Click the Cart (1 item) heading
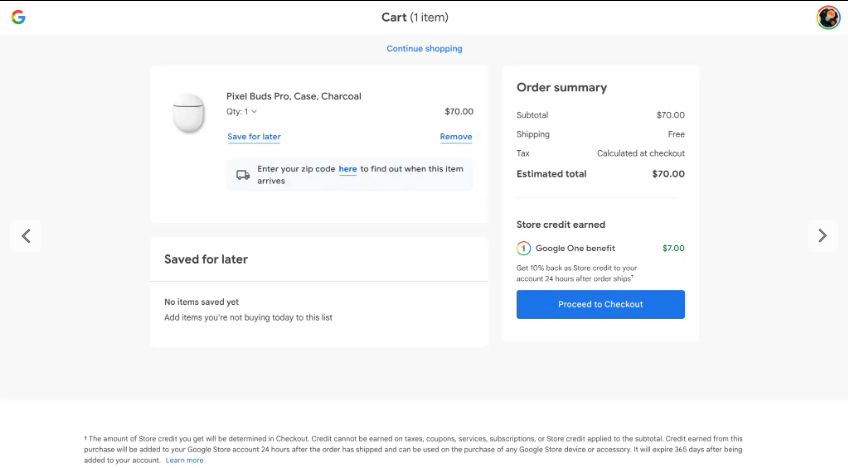 tap(415, 17)
